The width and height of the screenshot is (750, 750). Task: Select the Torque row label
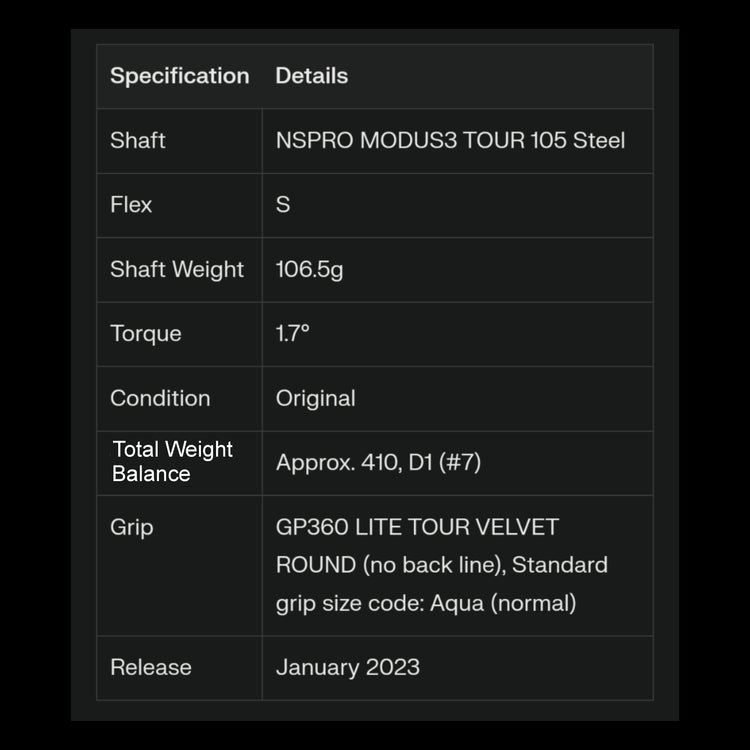146,334
